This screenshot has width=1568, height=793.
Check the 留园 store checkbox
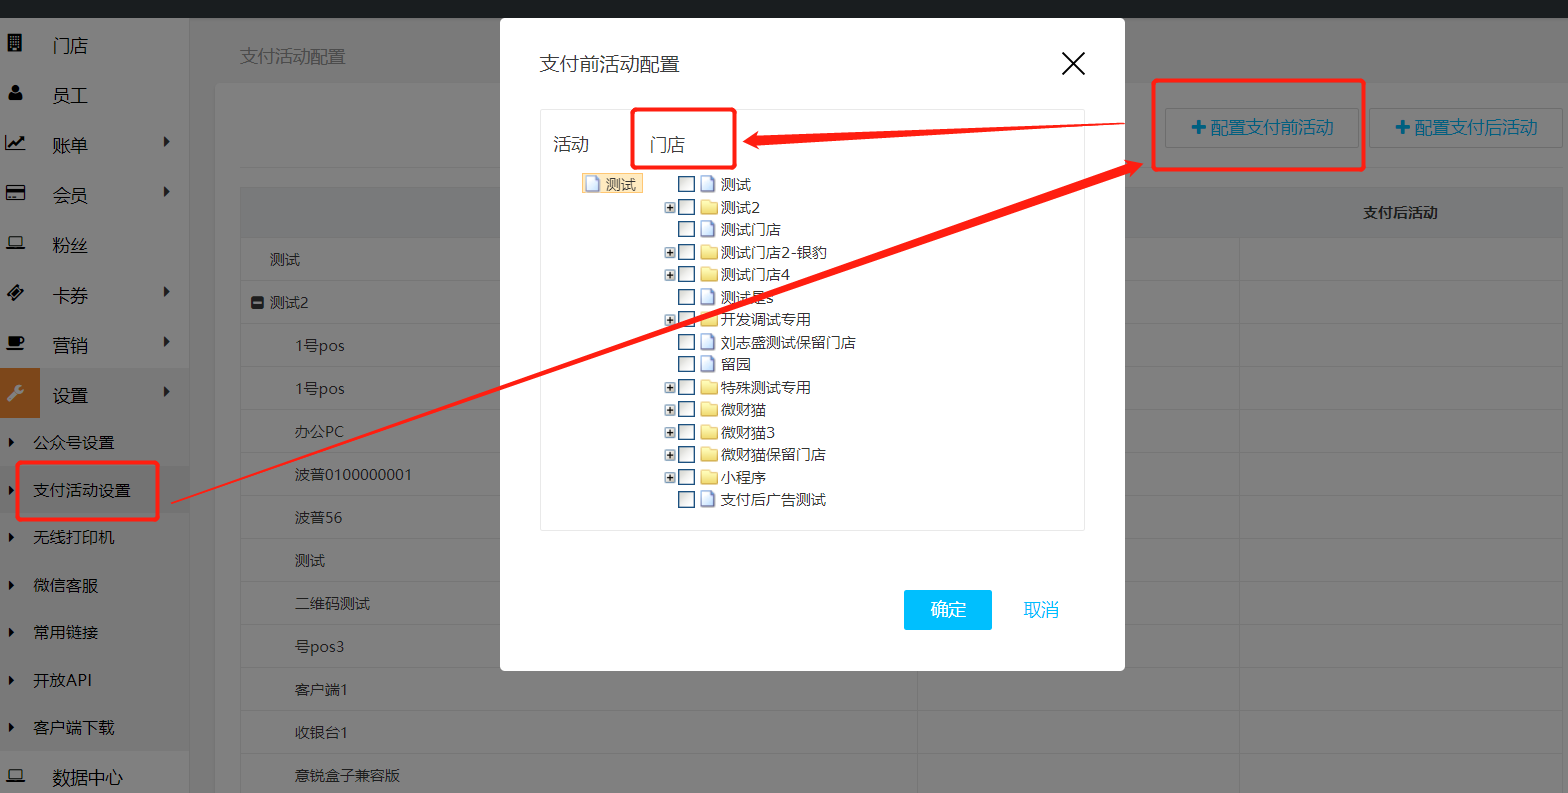coord(686,364)
